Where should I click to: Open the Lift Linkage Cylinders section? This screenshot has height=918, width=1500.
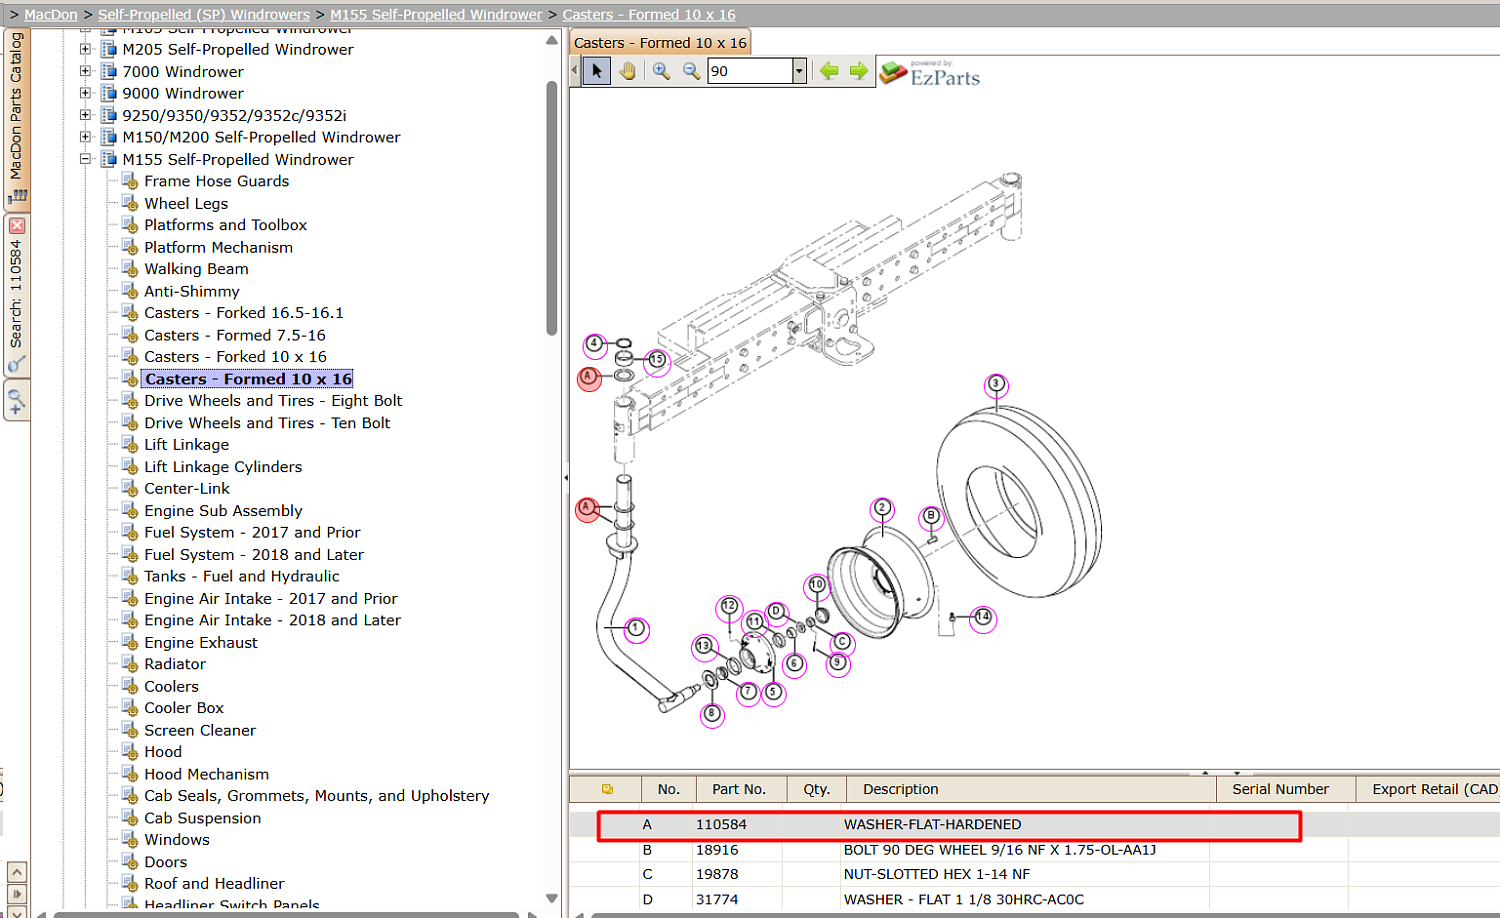pyautogui.click(x=223, y=467)
